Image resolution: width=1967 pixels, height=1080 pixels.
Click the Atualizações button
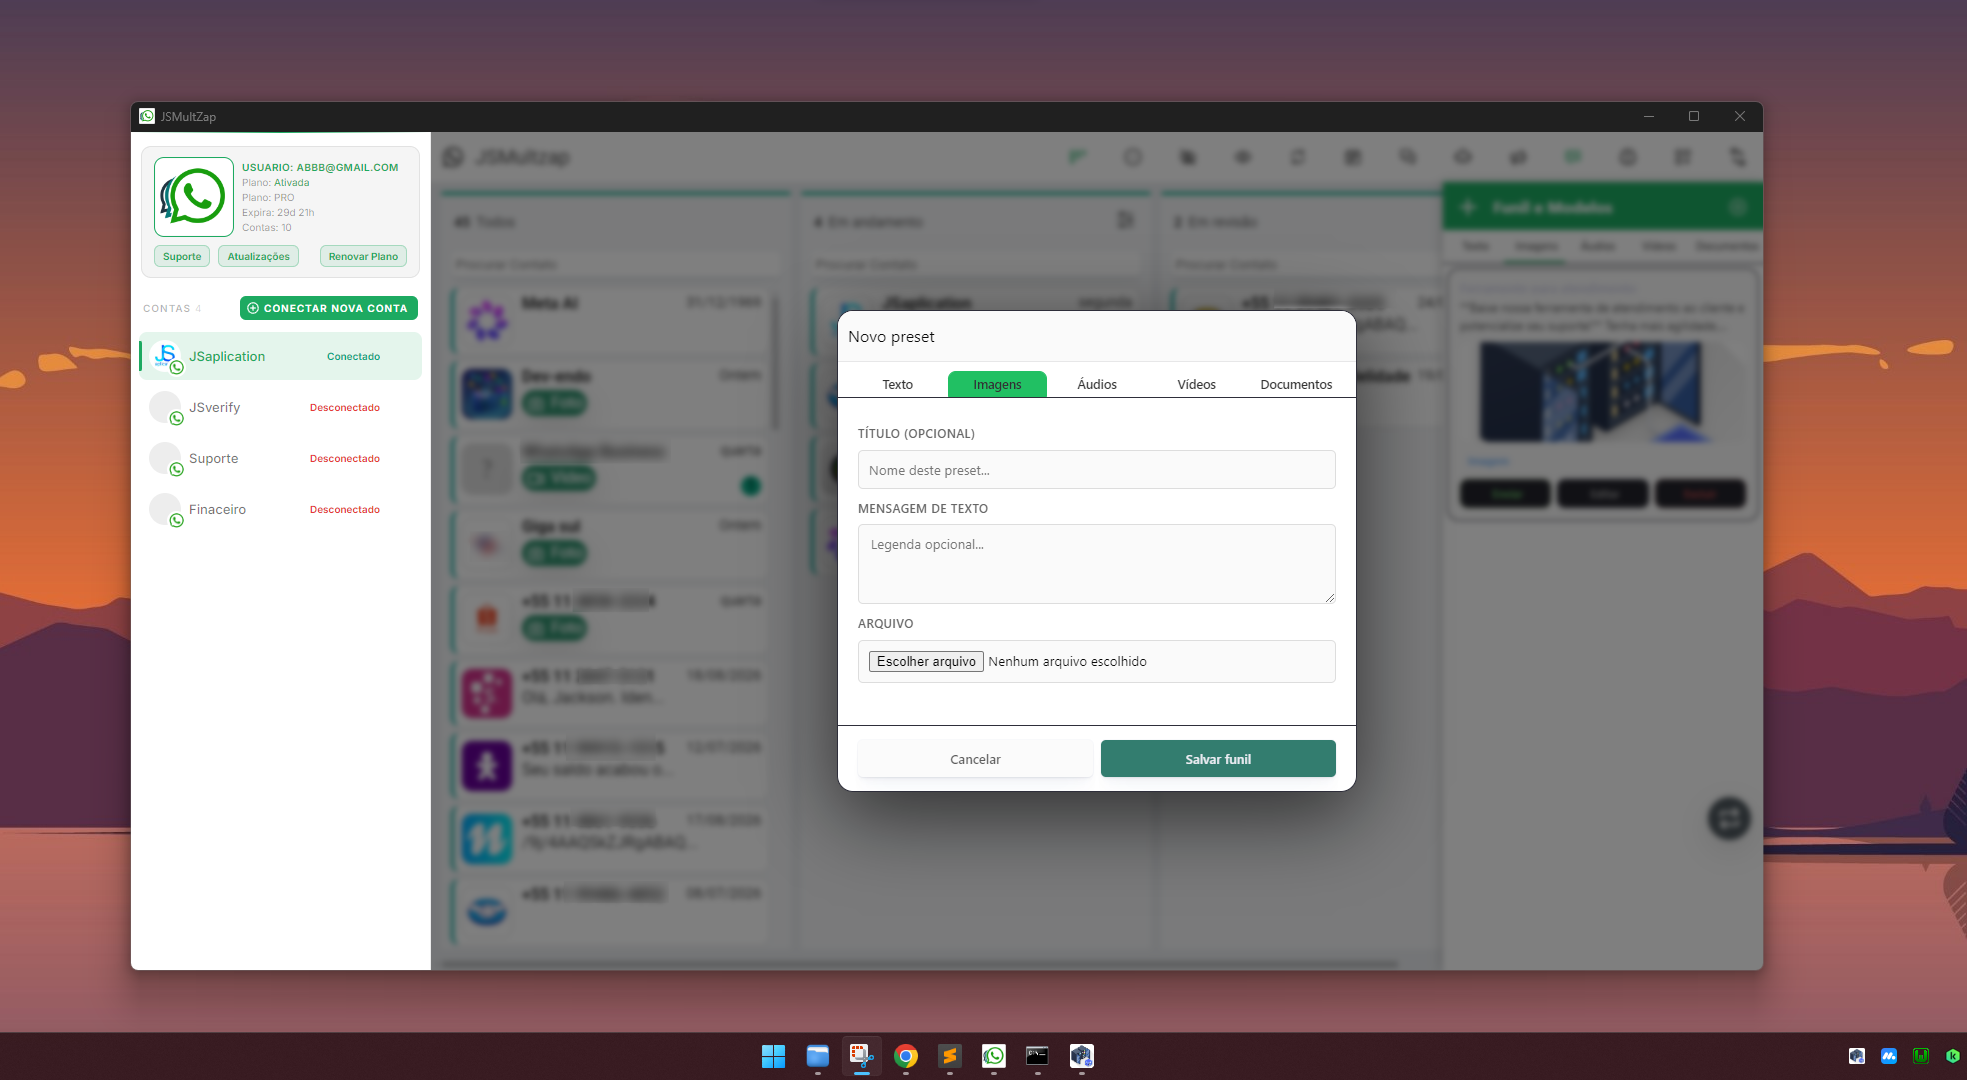(258, 256)
